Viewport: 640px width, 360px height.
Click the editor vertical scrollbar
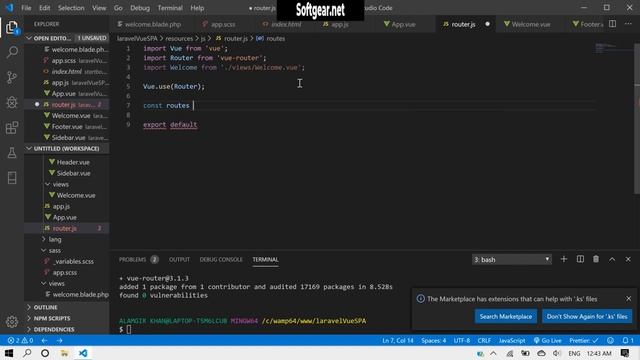(x=637, y=118)
